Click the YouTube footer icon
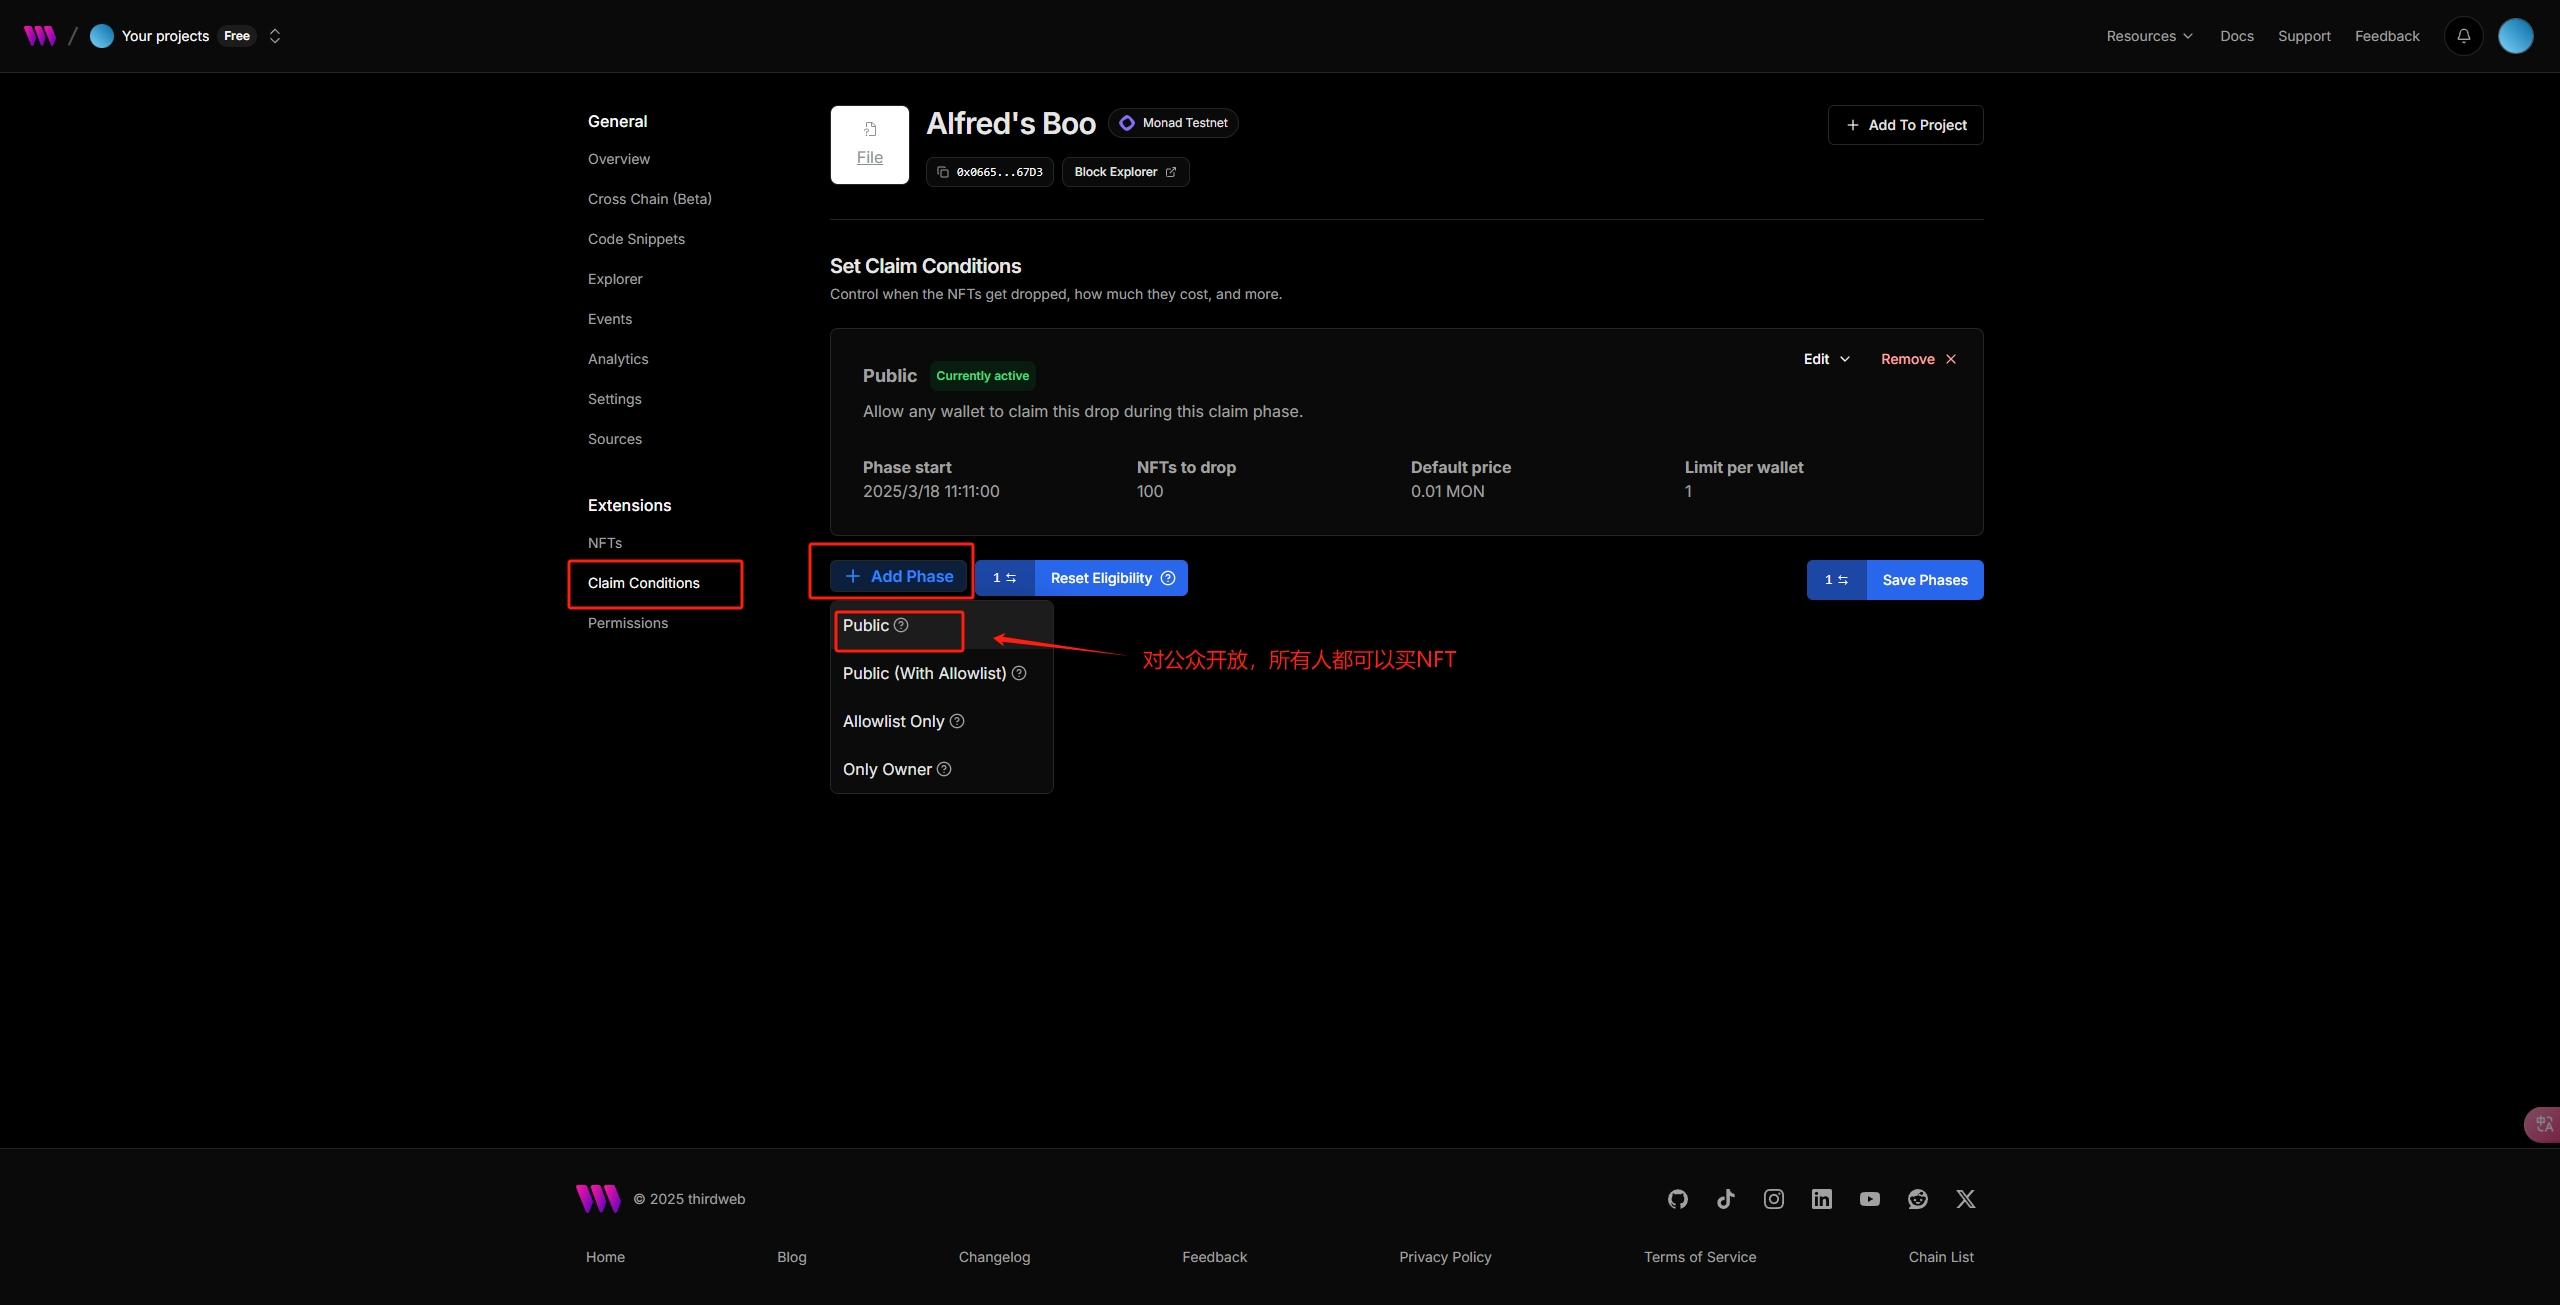This screenshot has width=2560, height=1305. 1869,1199
